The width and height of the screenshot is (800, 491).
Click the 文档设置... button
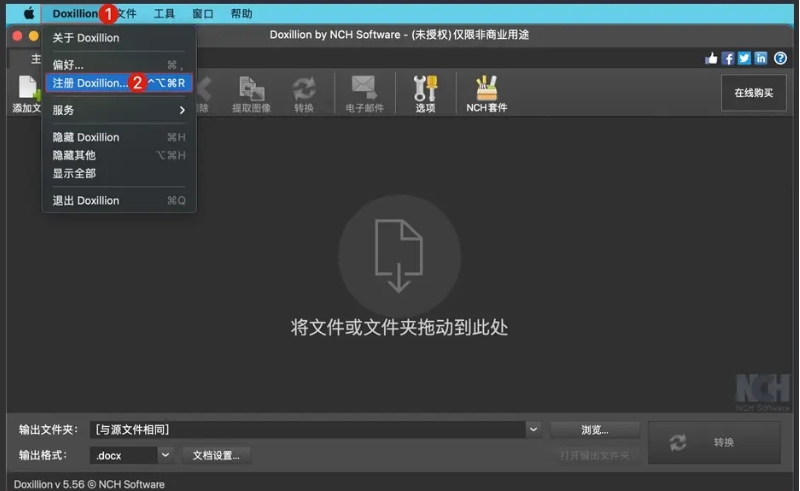tap(216, 455)
